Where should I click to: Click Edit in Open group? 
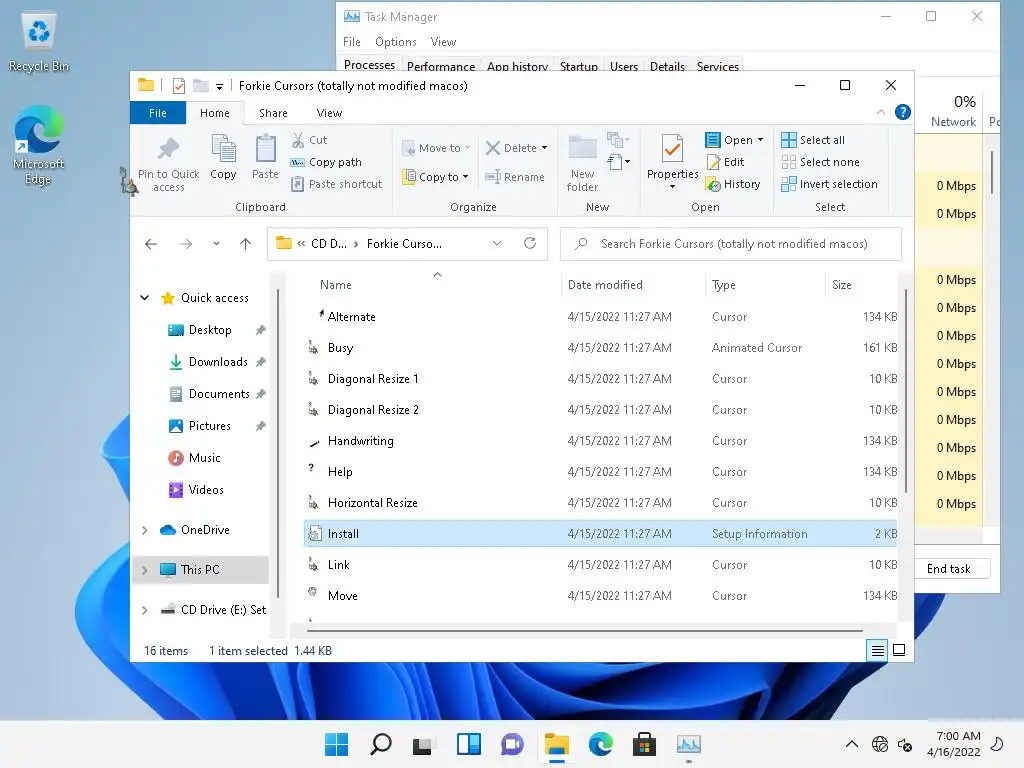point(726,162)
